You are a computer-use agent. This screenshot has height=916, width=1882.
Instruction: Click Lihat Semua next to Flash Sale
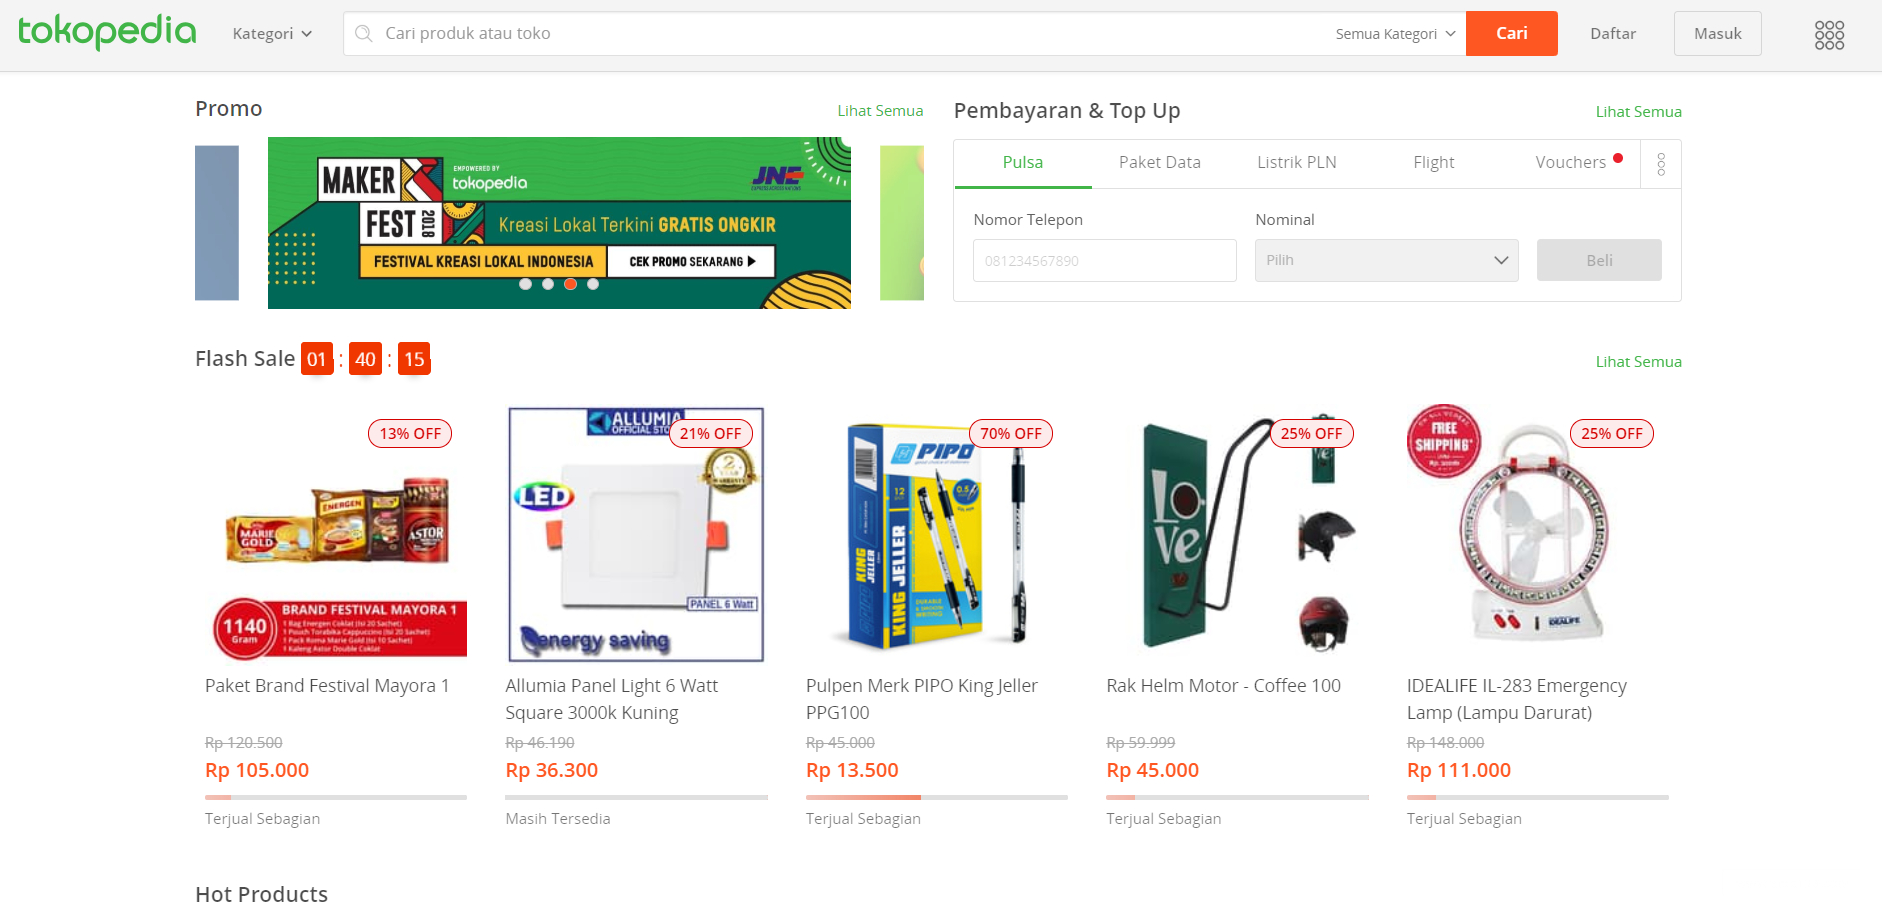pos(1638,361)
